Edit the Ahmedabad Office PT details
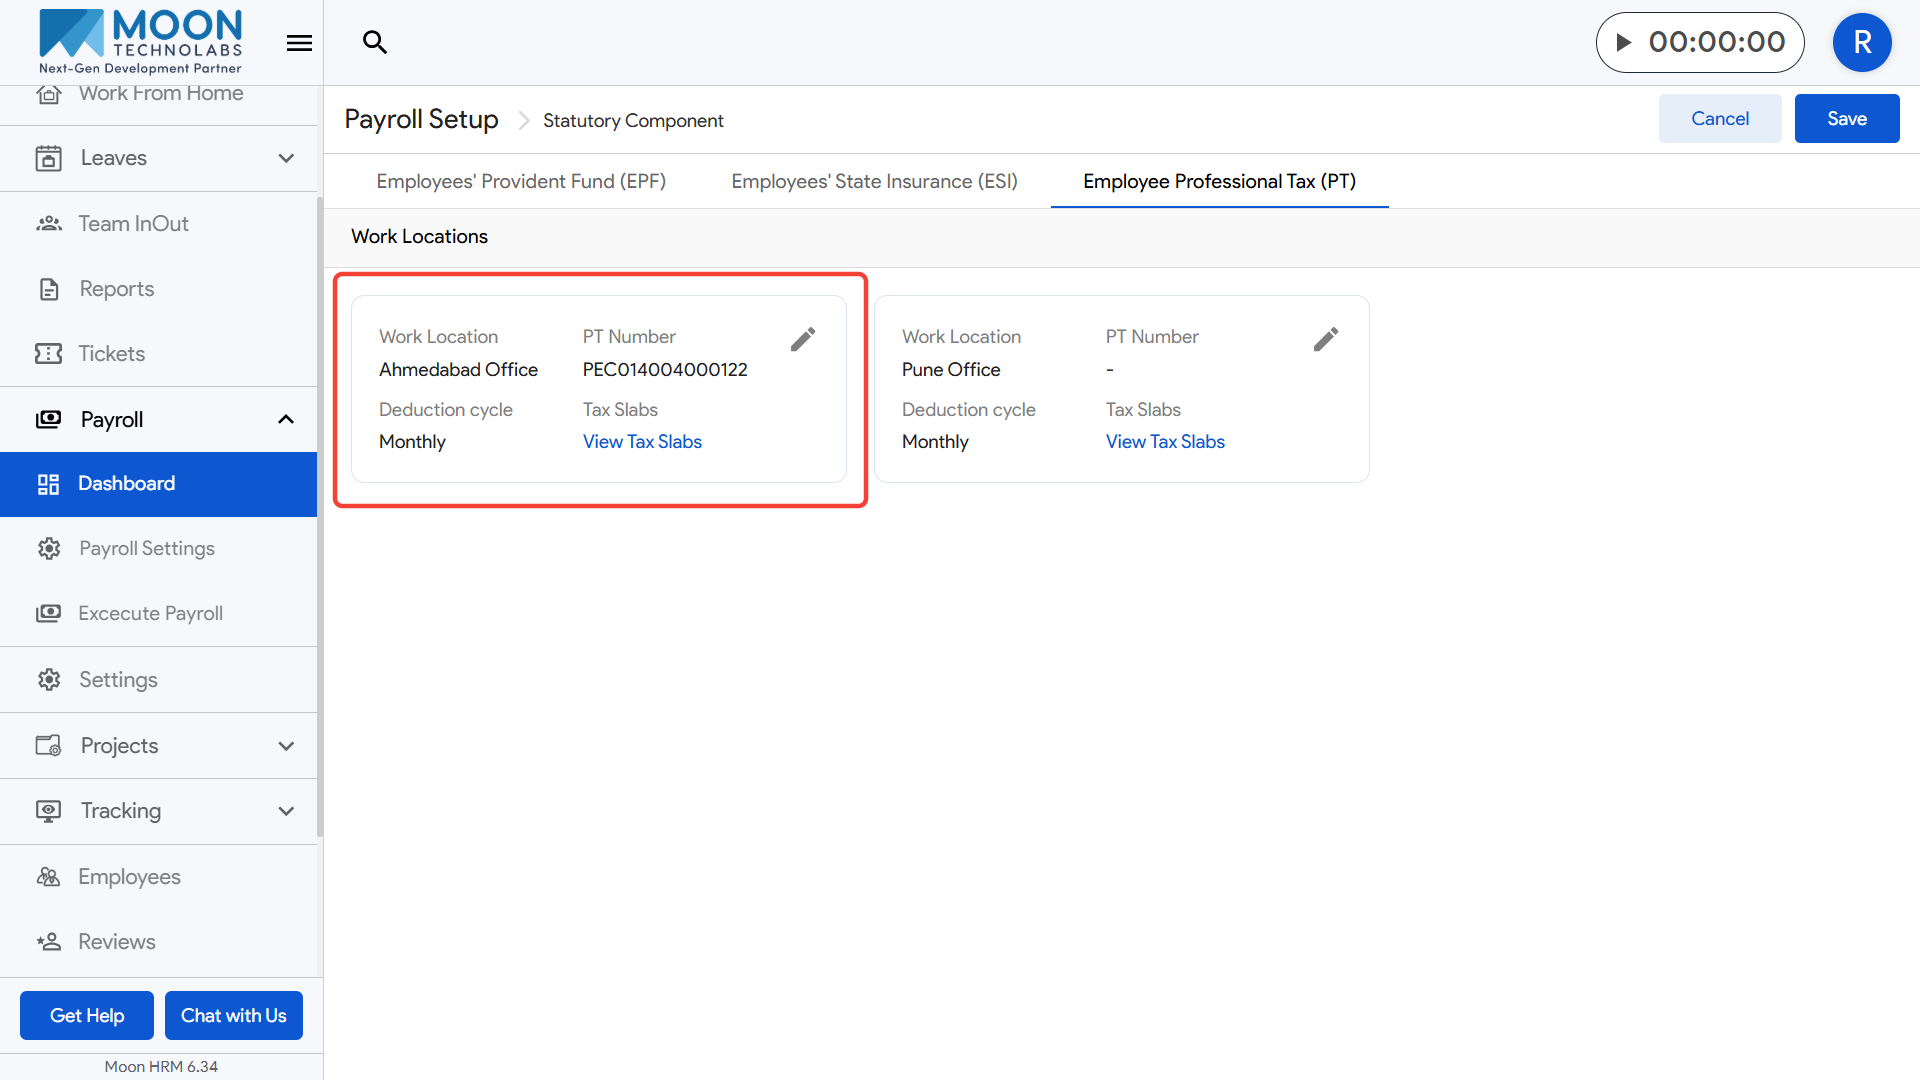This screenshot has width=1920, height=1080. [803, 339]
